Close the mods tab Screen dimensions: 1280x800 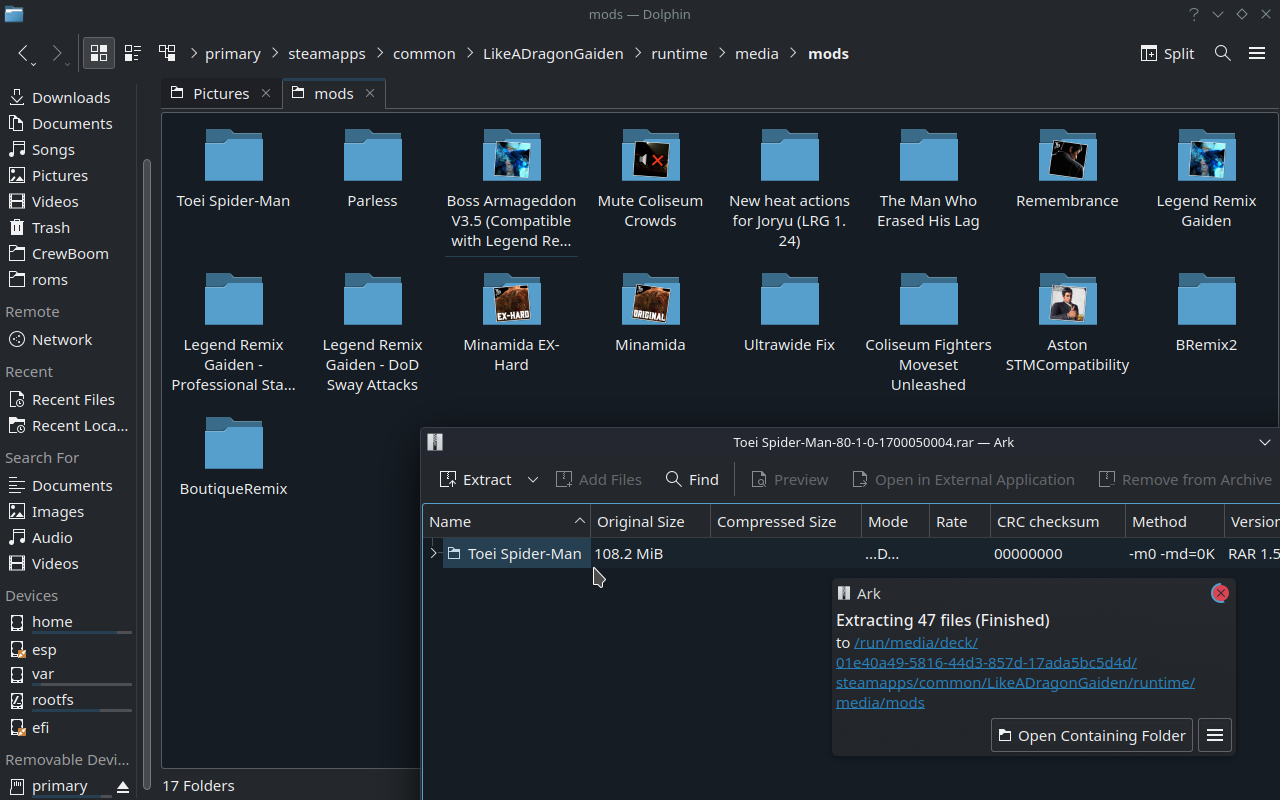(370, 93)
